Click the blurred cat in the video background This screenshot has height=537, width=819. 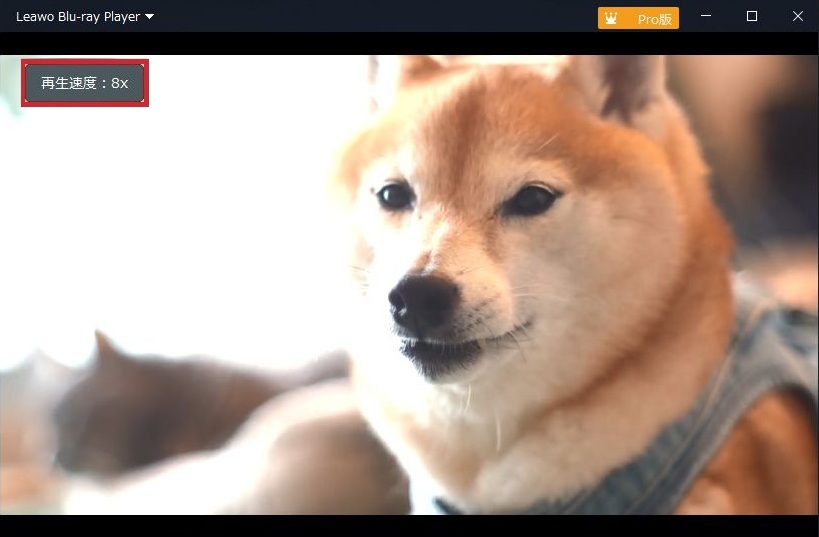[x=150, y=400]
